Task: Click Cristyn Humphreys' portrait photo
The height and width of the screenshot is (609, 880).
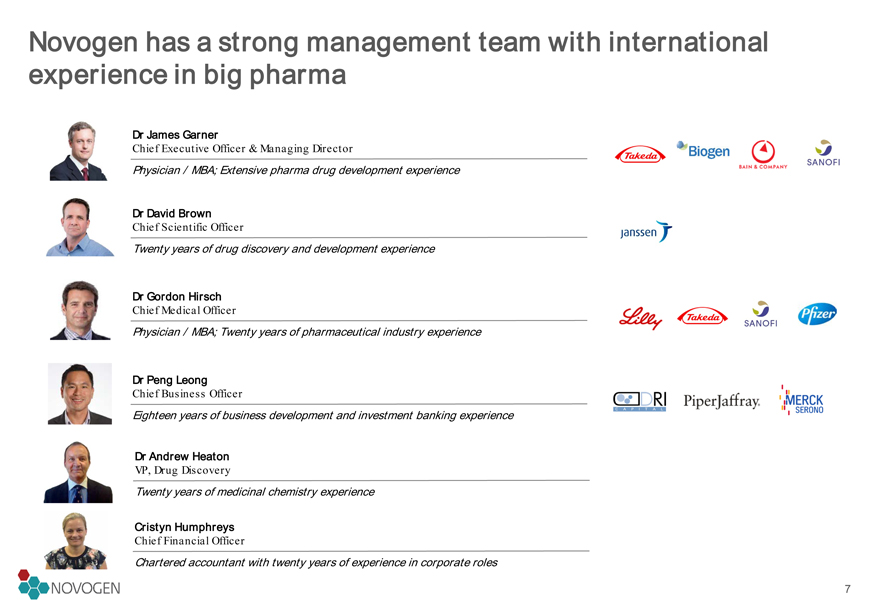Action: (76, 541)
